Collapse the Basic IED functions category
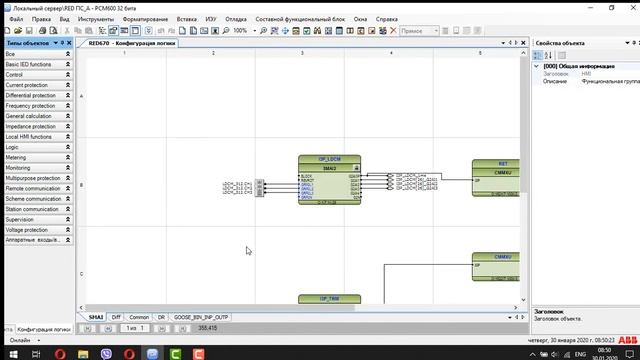Viewport: 640px width, 360px height. 68,64
